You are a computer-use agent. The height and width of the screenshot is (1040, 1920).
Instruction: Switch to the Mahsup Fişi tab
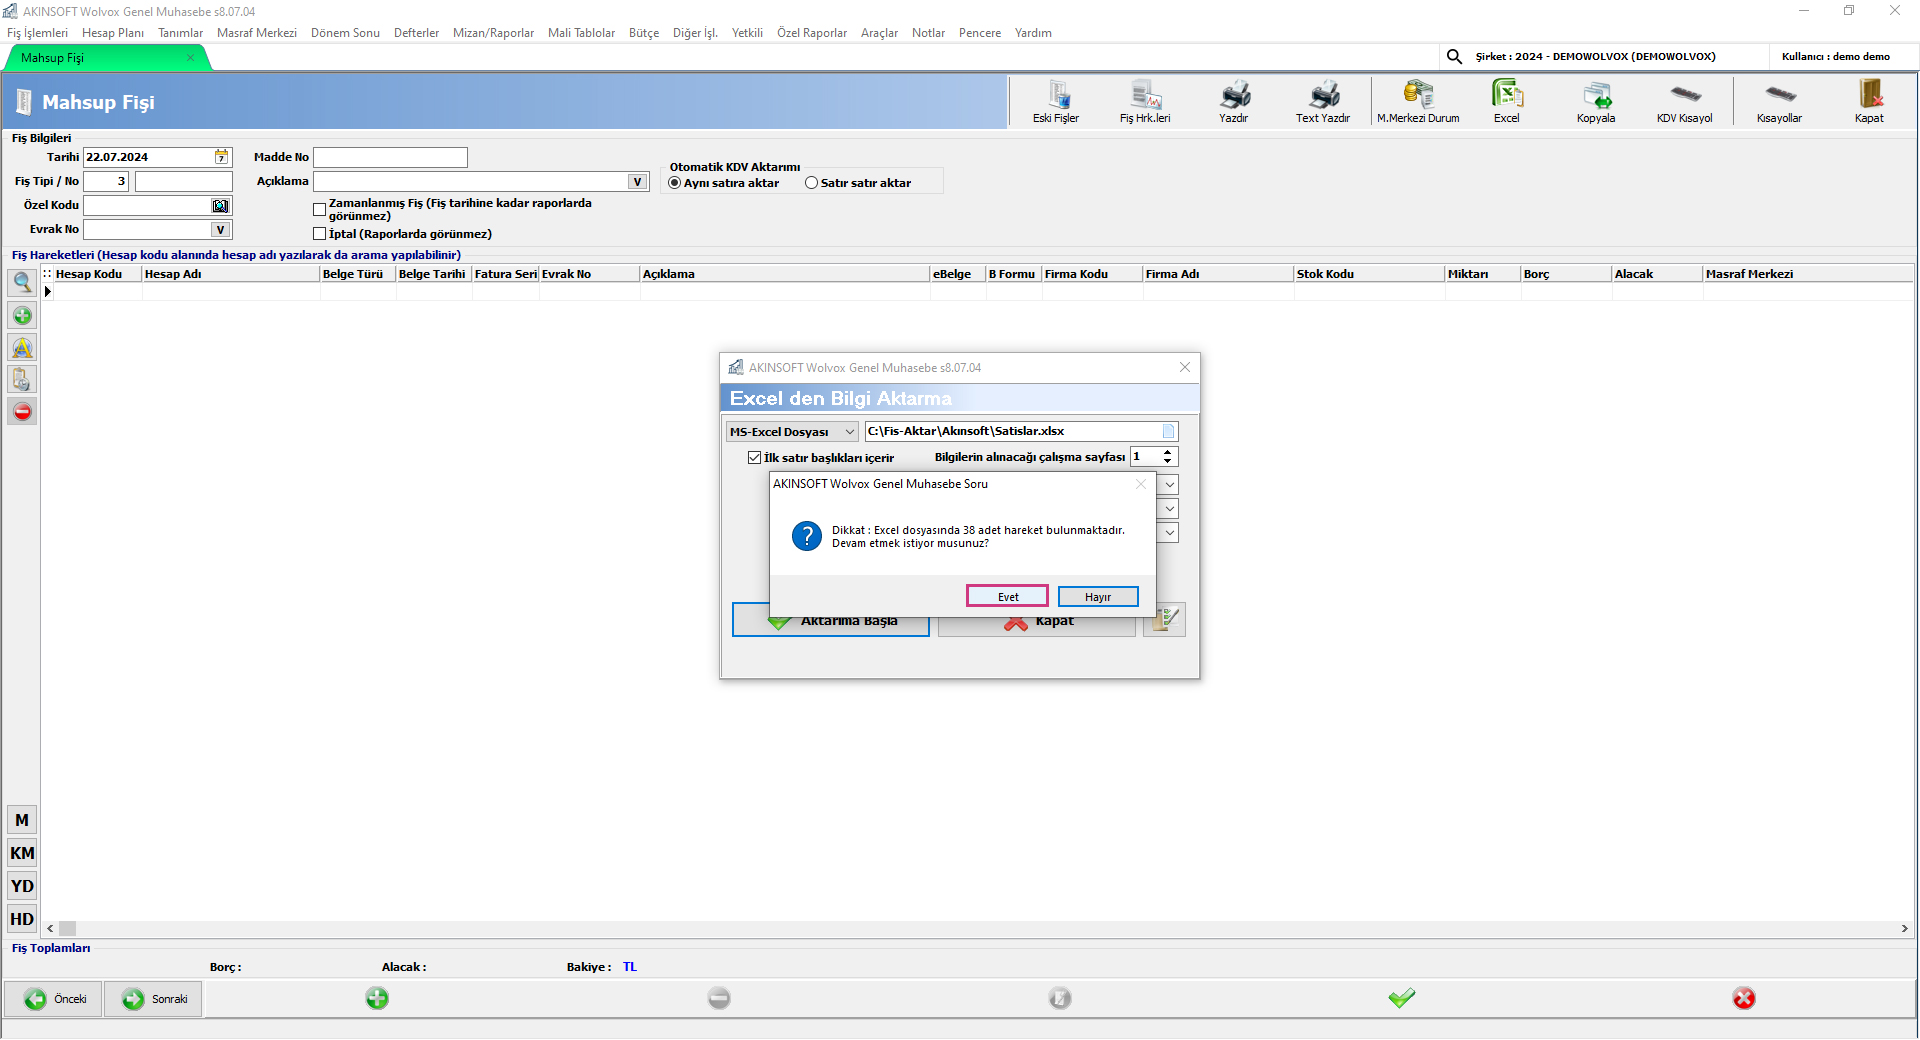click(53, 58)
